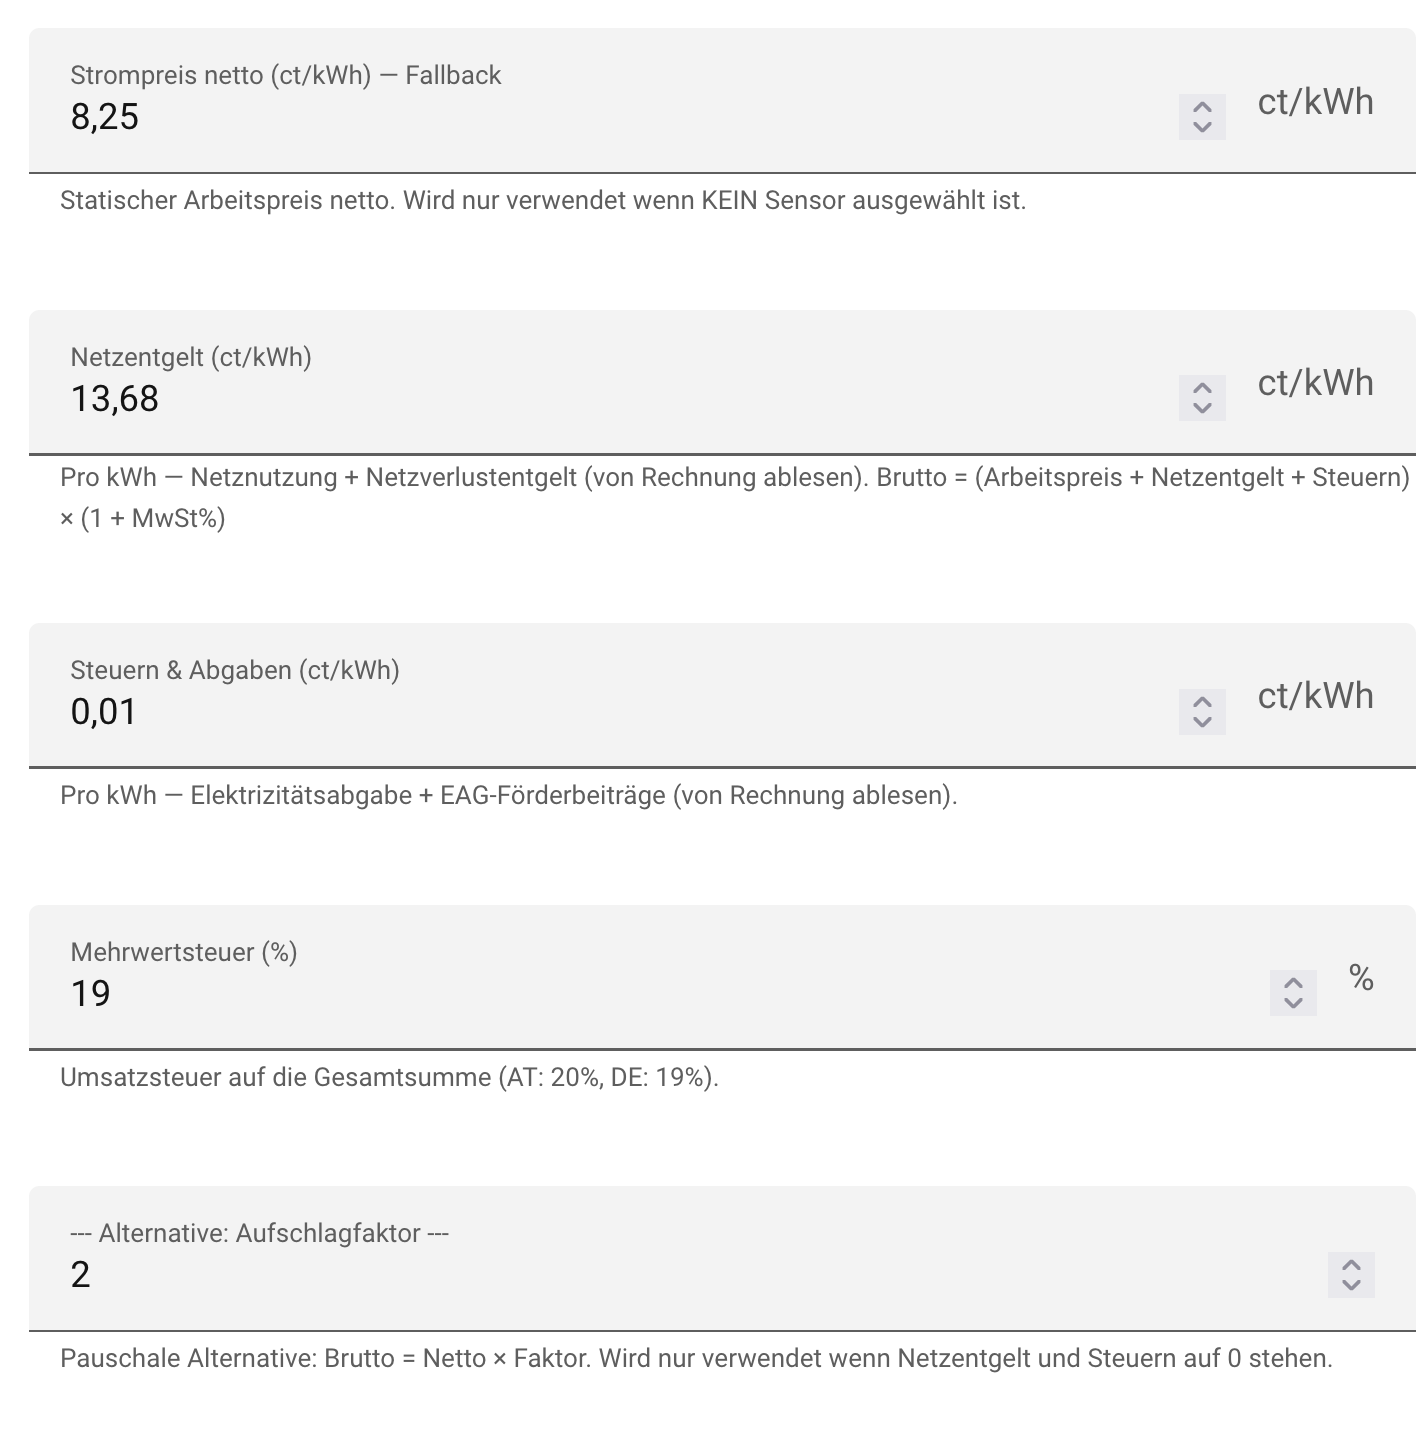Decrease Steuern & Abgaben with down arrow
The width and height of the screenshot is (1424, 1454).
coord(1202,723)
